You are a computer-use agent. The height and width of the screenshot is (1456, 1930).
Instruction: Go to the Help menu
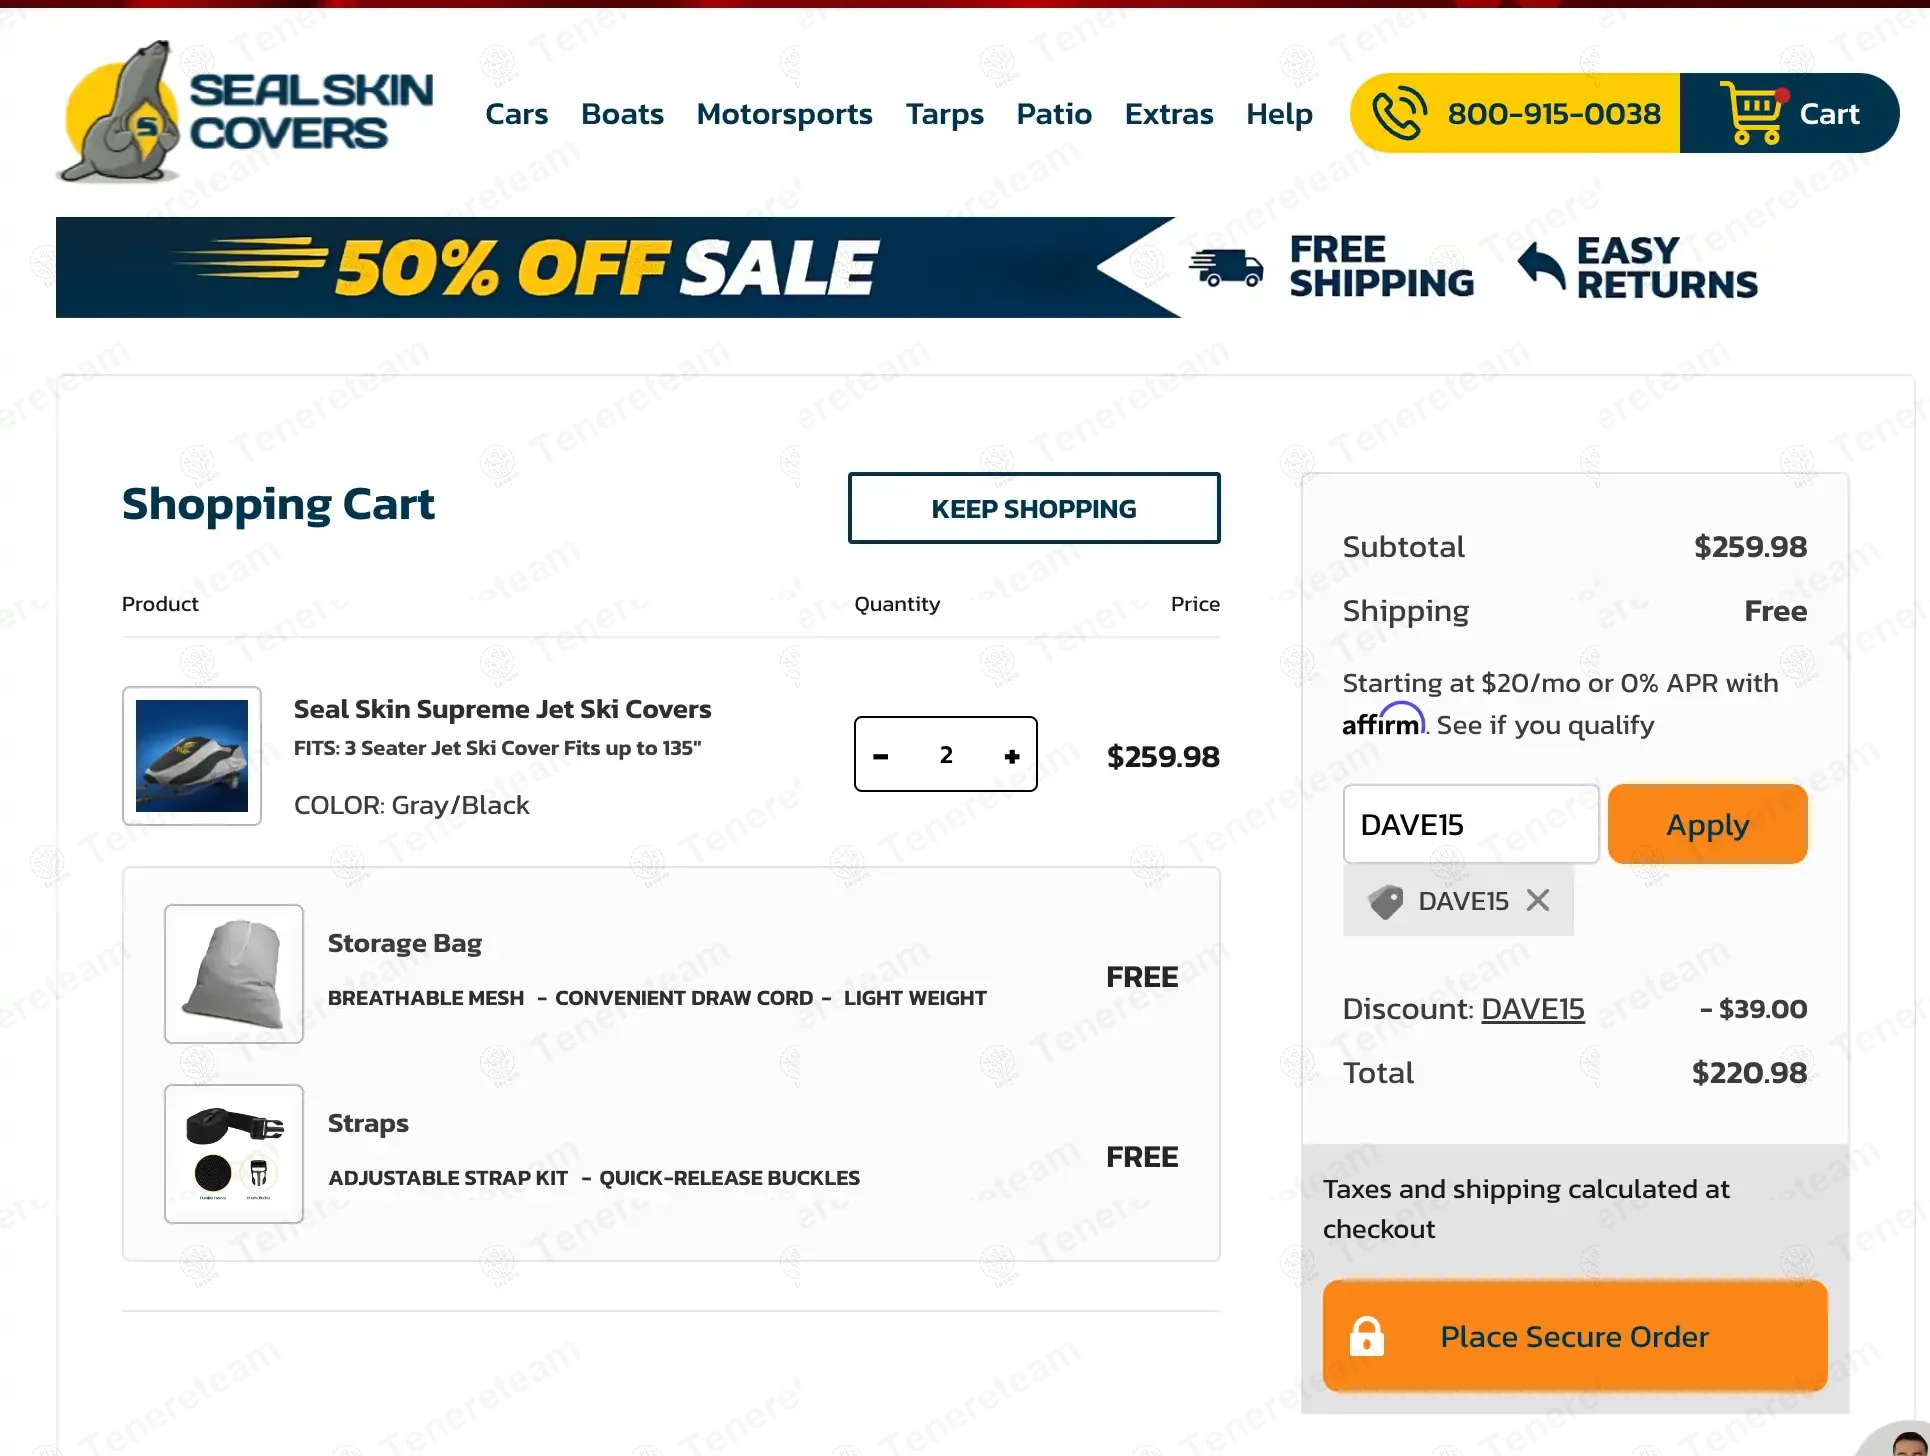1279,114
